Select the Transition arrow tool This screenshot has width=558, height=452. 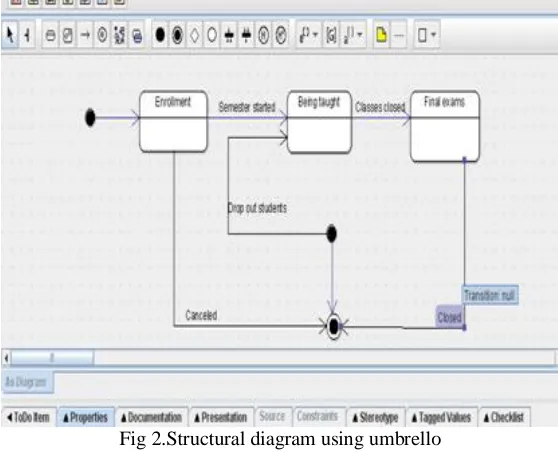tap(85, 35)
